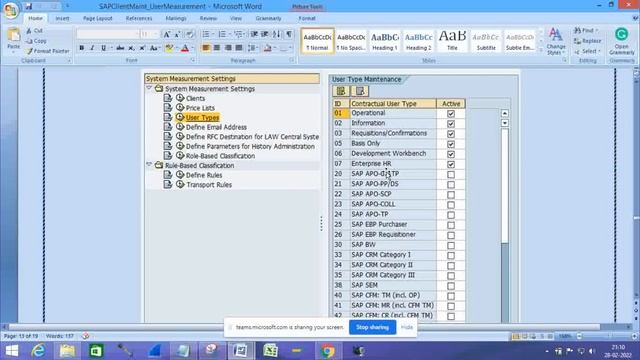This screenshot has height=360, width=640.
Task: Switch to the Insert ribbon tab
Action: [x=62, y=18]
